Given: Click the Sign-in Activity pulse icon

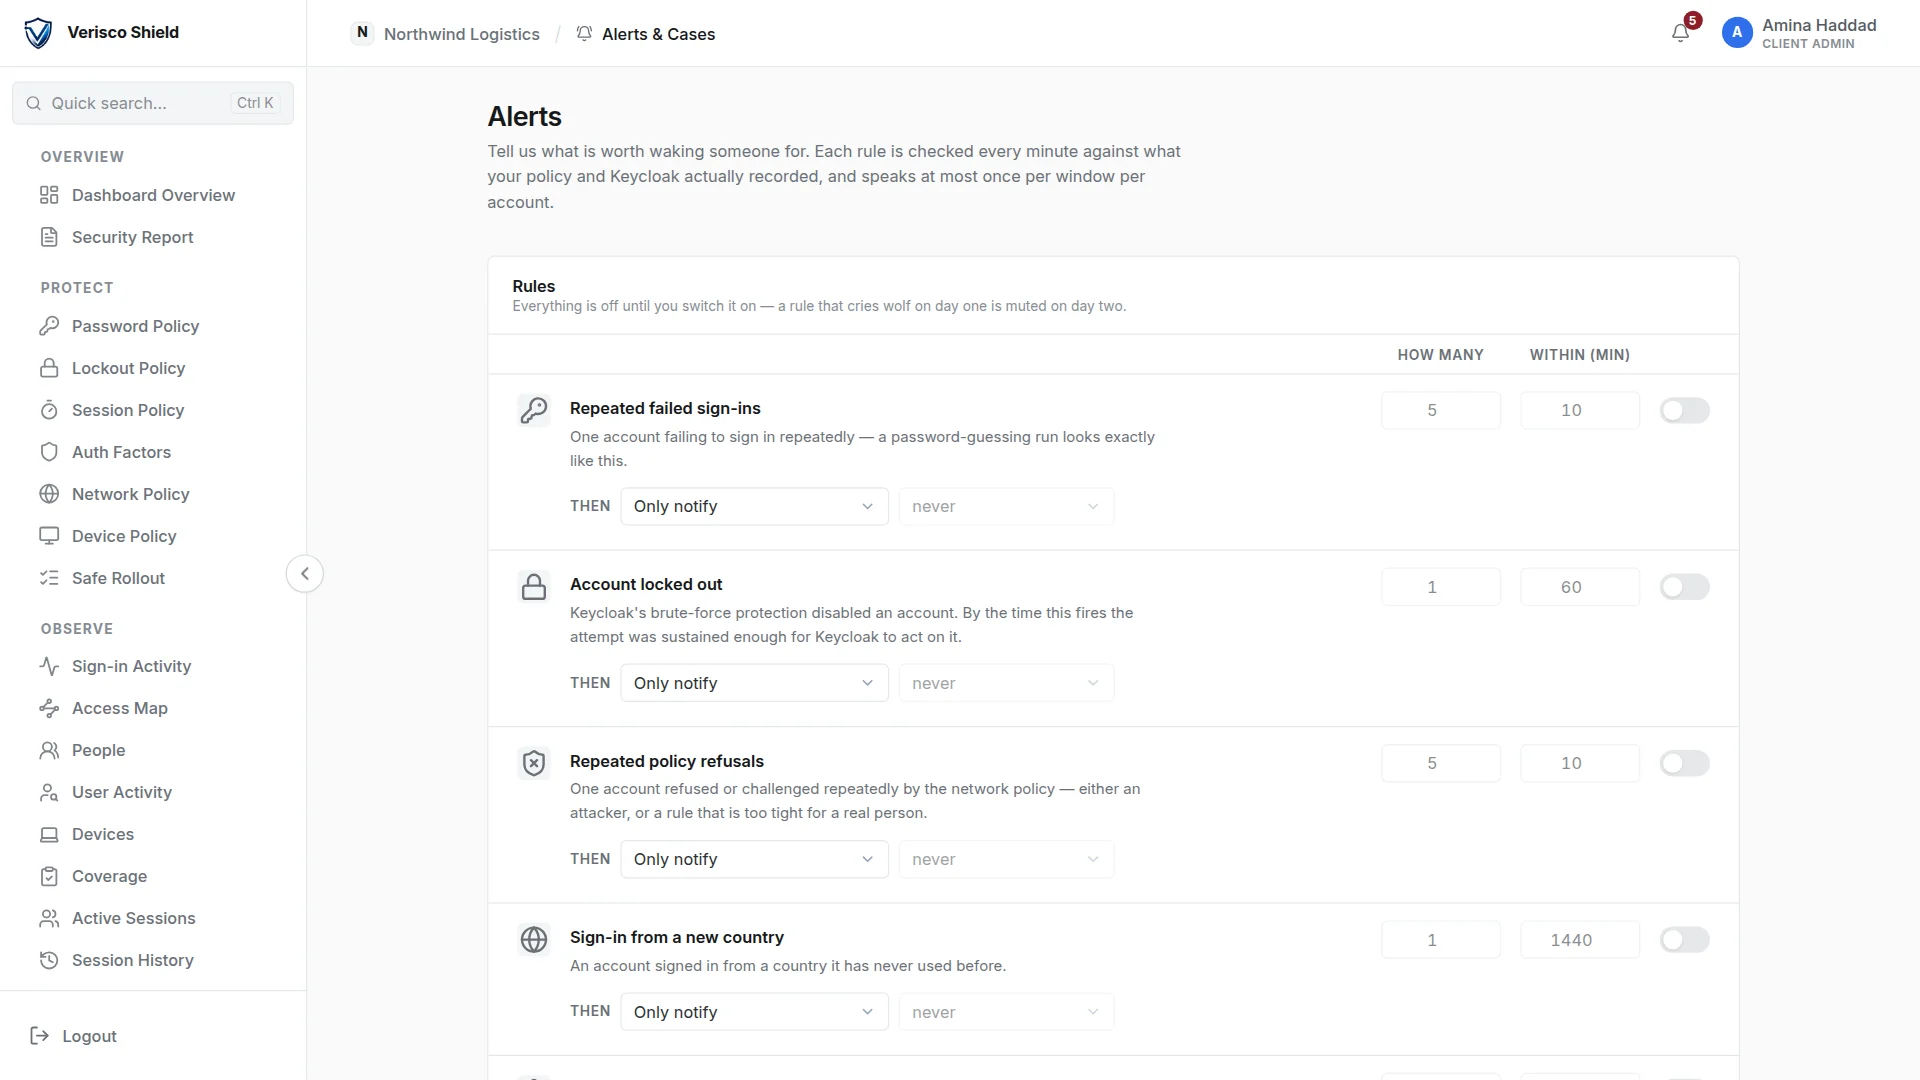Looking at the screenshot, I should click(x=49, y=666).
